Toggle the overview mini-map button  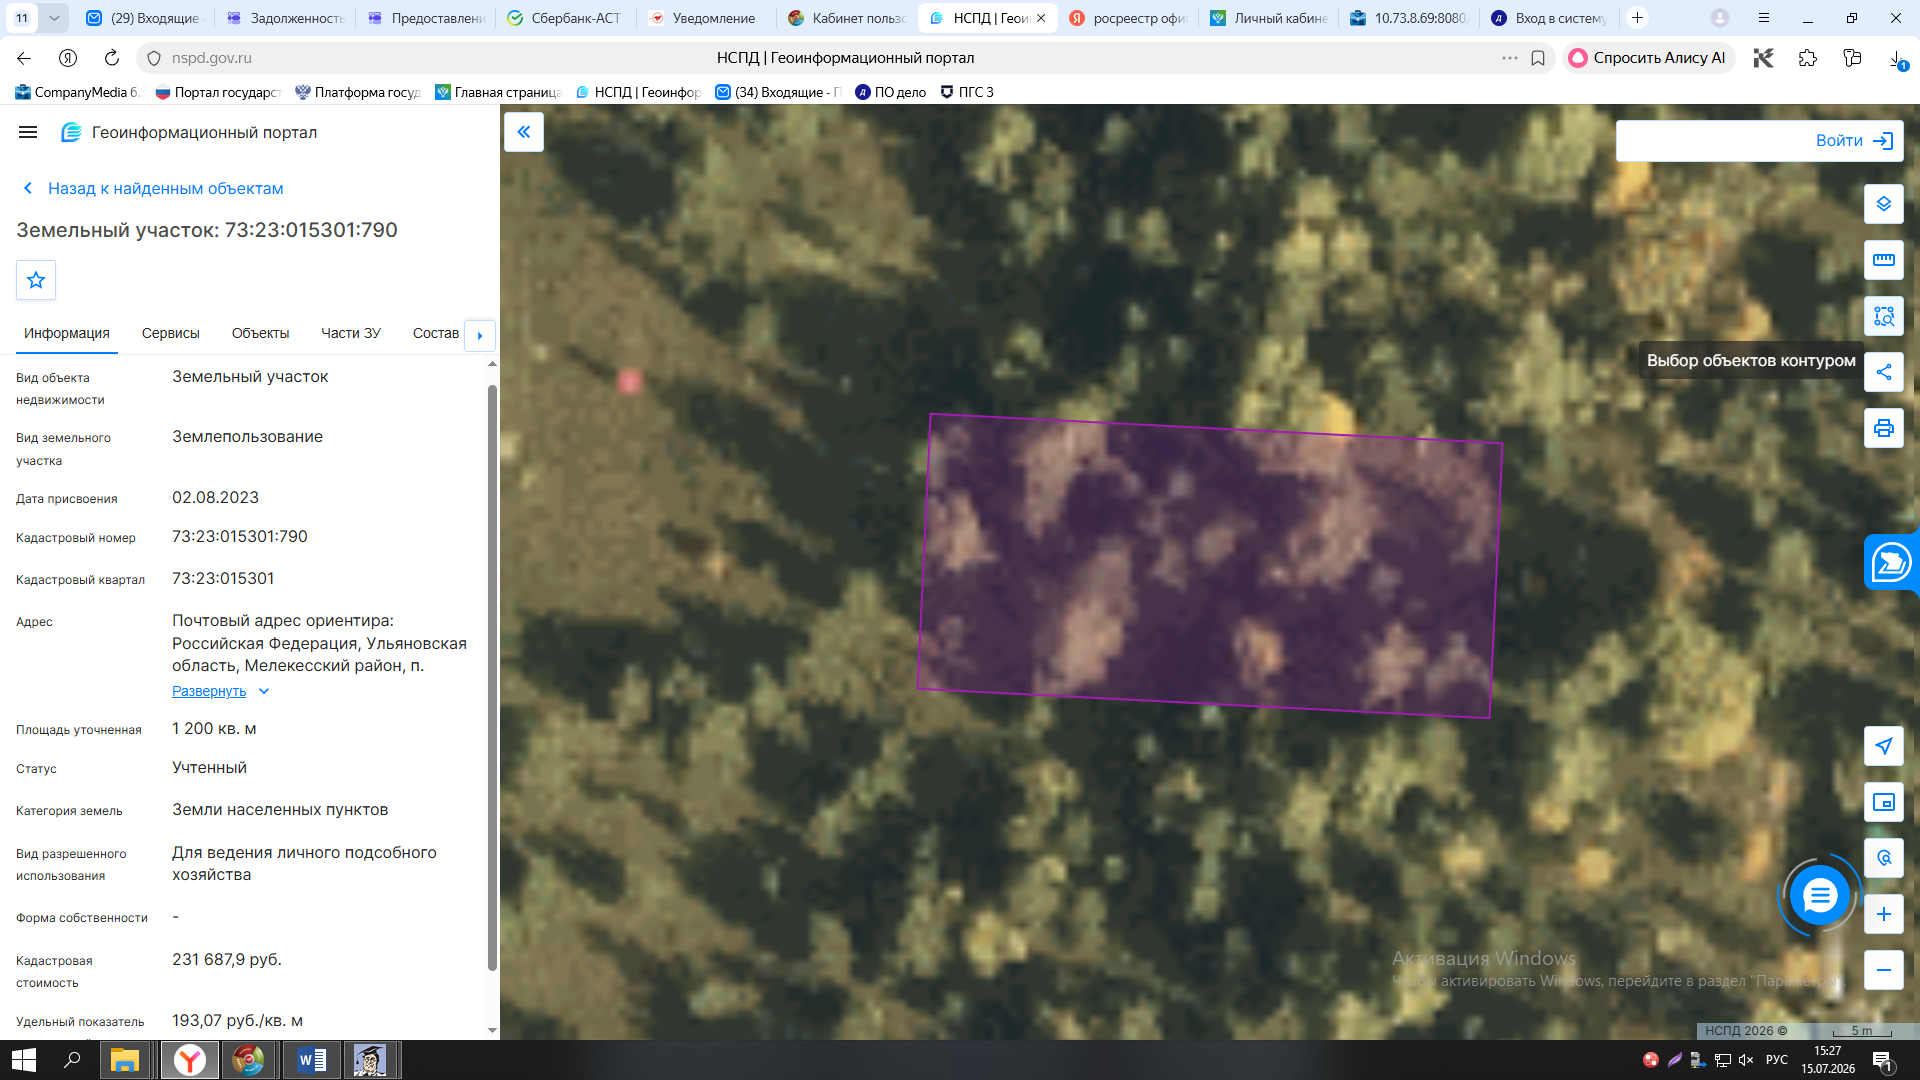click(x=1883, y=802)
